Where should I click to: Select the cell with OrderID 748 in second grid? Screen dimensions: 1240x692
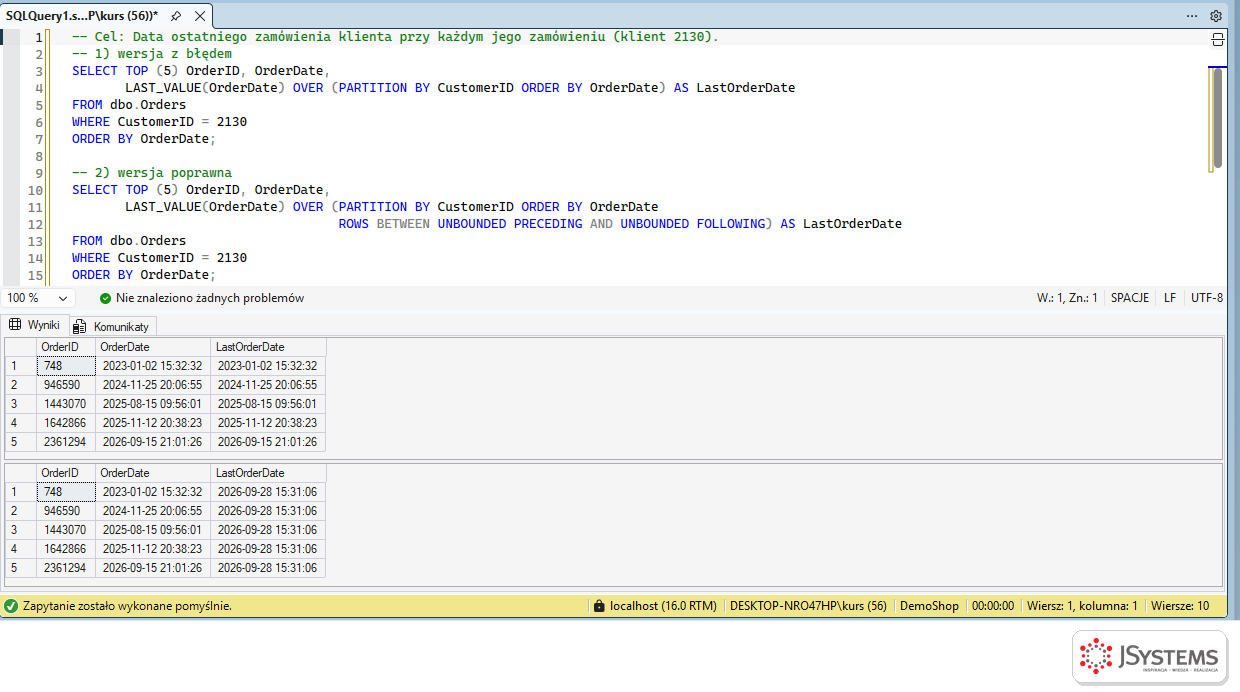[66, 492]
